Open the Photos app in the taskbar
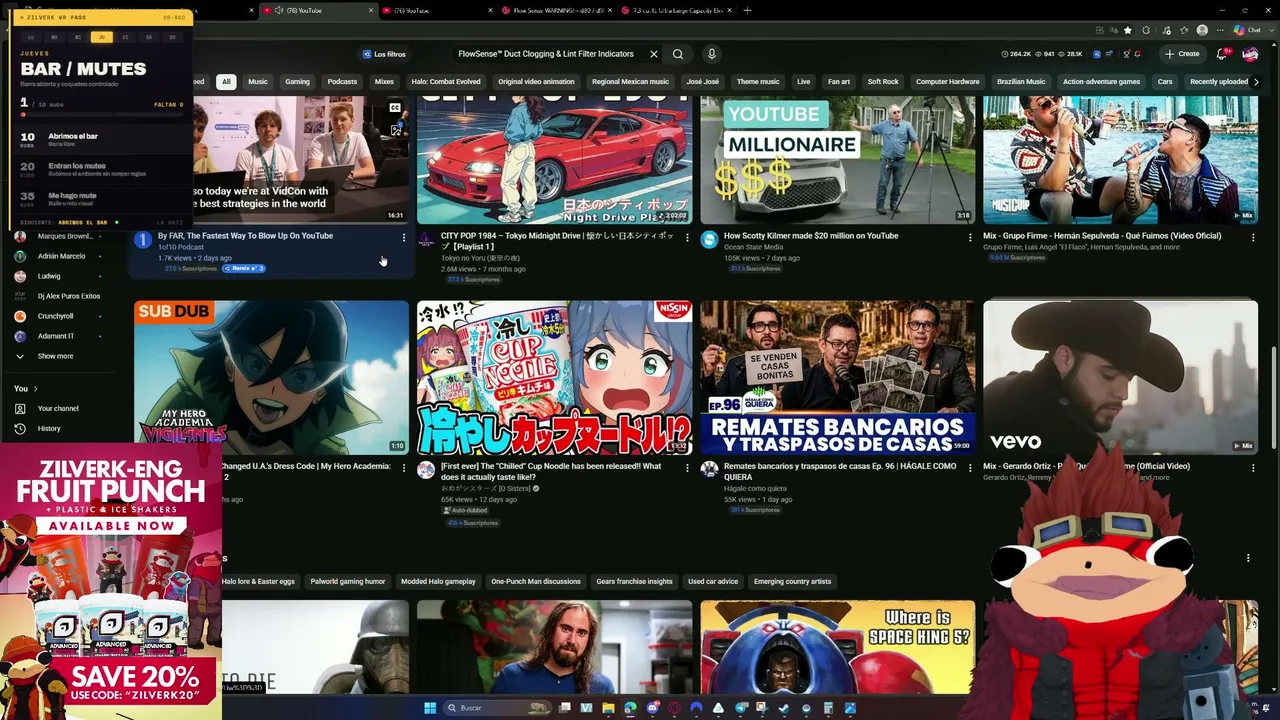The width and height of the screenshot is (1280, 720). 850,708
